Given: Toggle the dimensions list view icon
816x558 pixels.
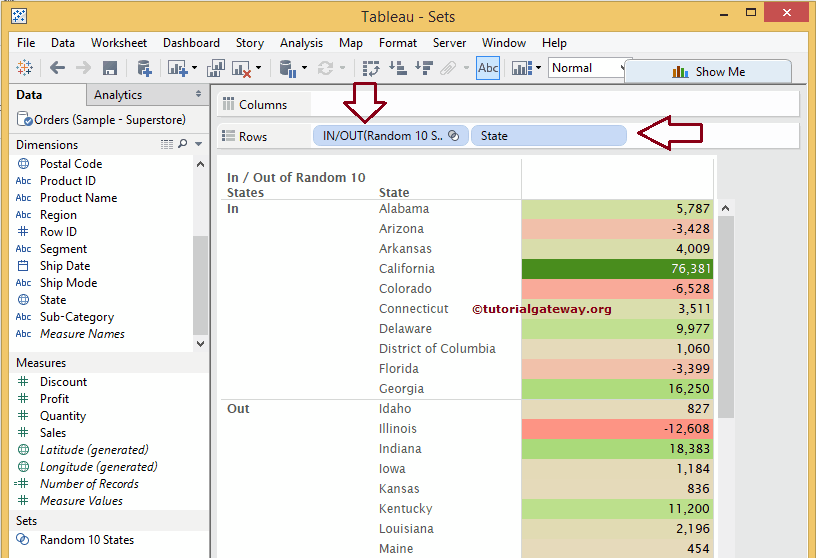Looking at the screenshot, I should (x=167, y=145).
